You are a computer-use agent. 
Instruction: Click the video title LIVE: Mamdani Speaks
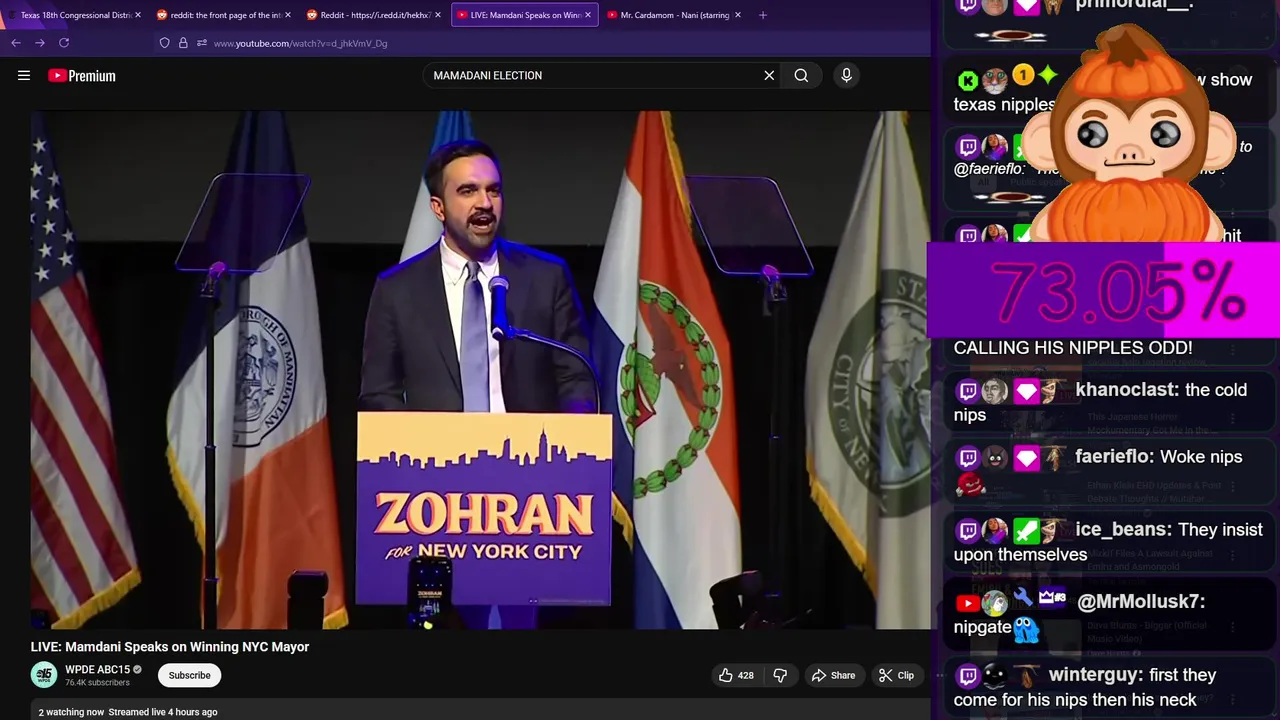(170, 647)
